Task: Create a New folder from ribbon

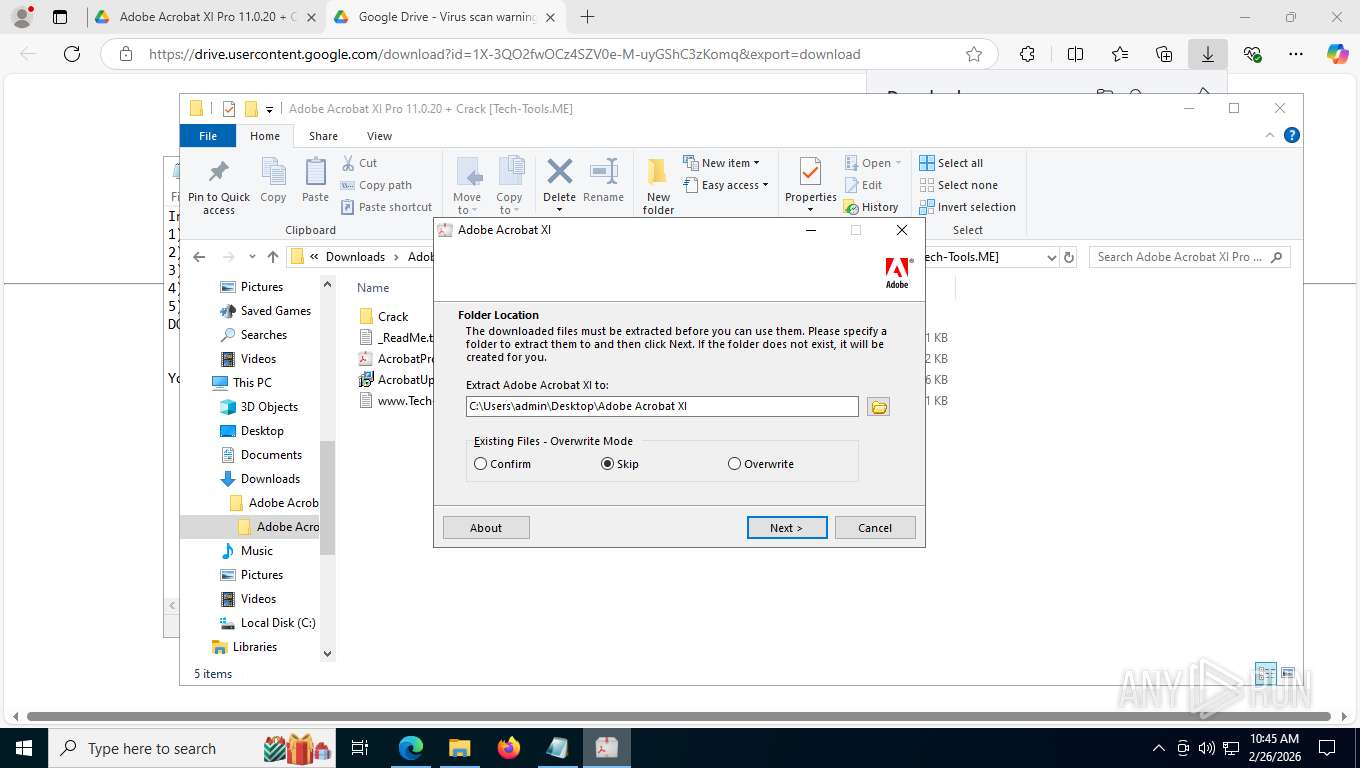Action: click(658, 186)
